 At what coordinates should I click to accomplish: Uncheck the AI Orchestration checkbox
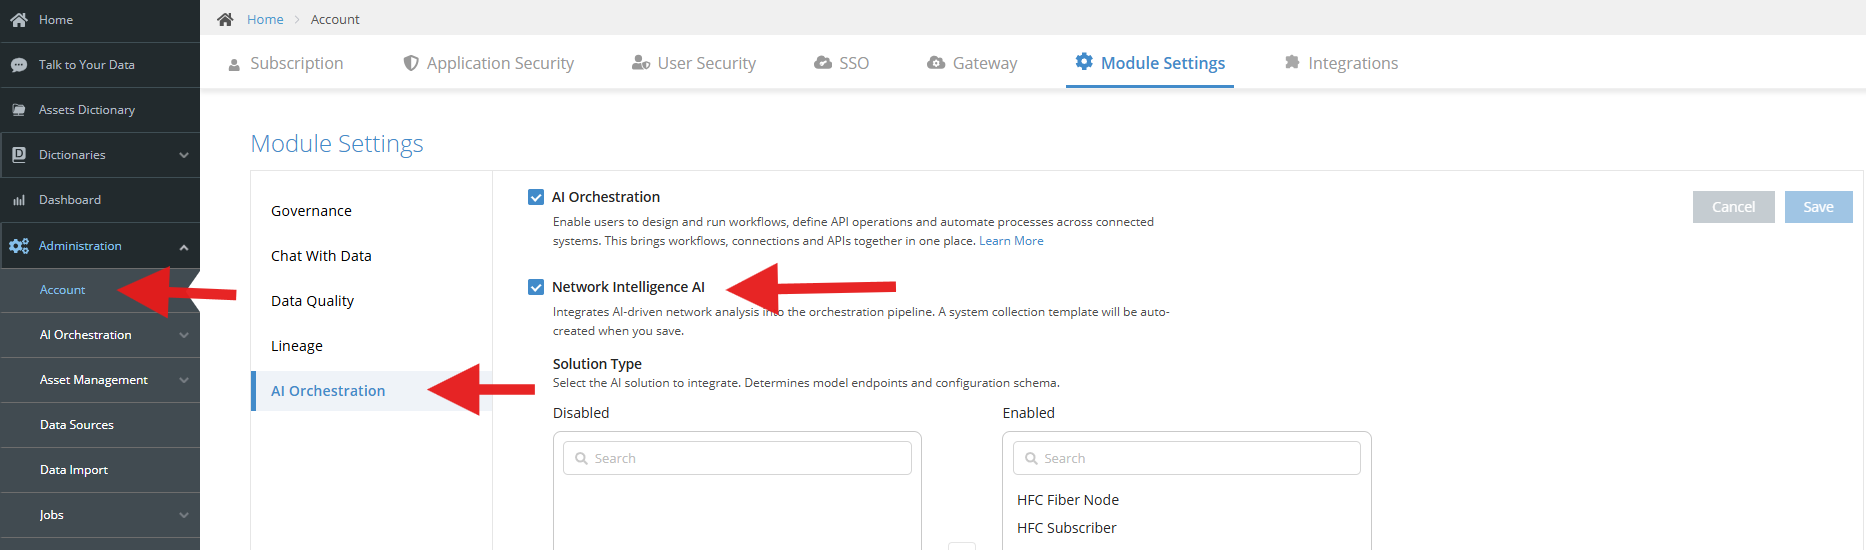point(536,197)
